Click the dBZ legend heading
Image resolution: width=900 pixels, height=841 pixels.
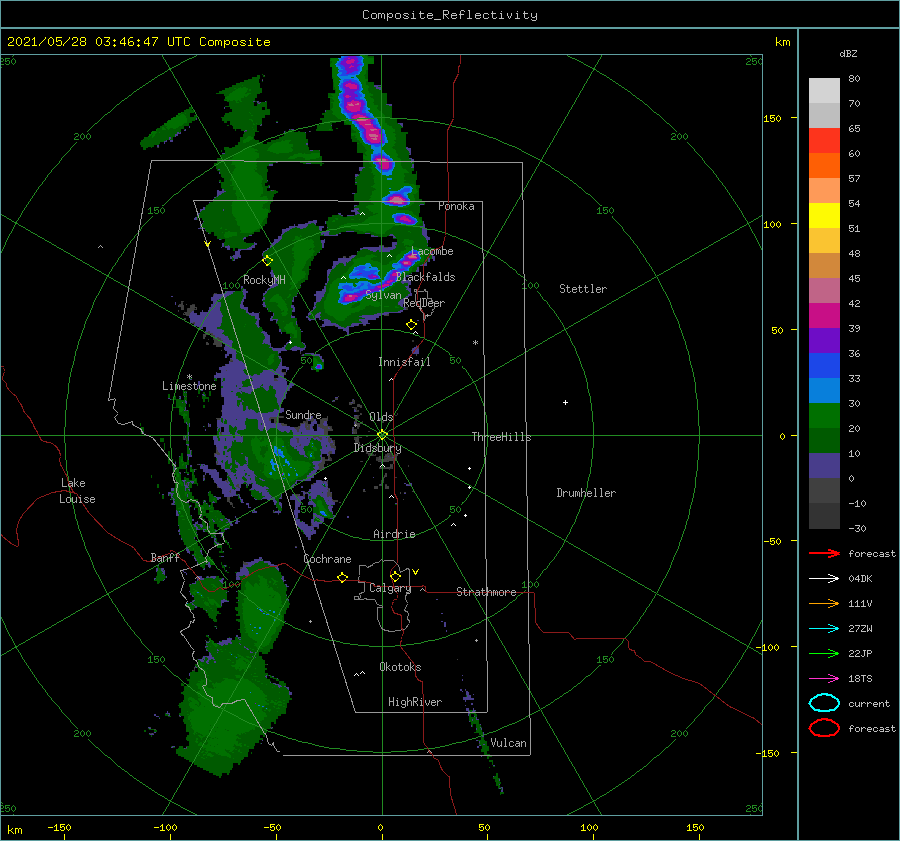848,53
